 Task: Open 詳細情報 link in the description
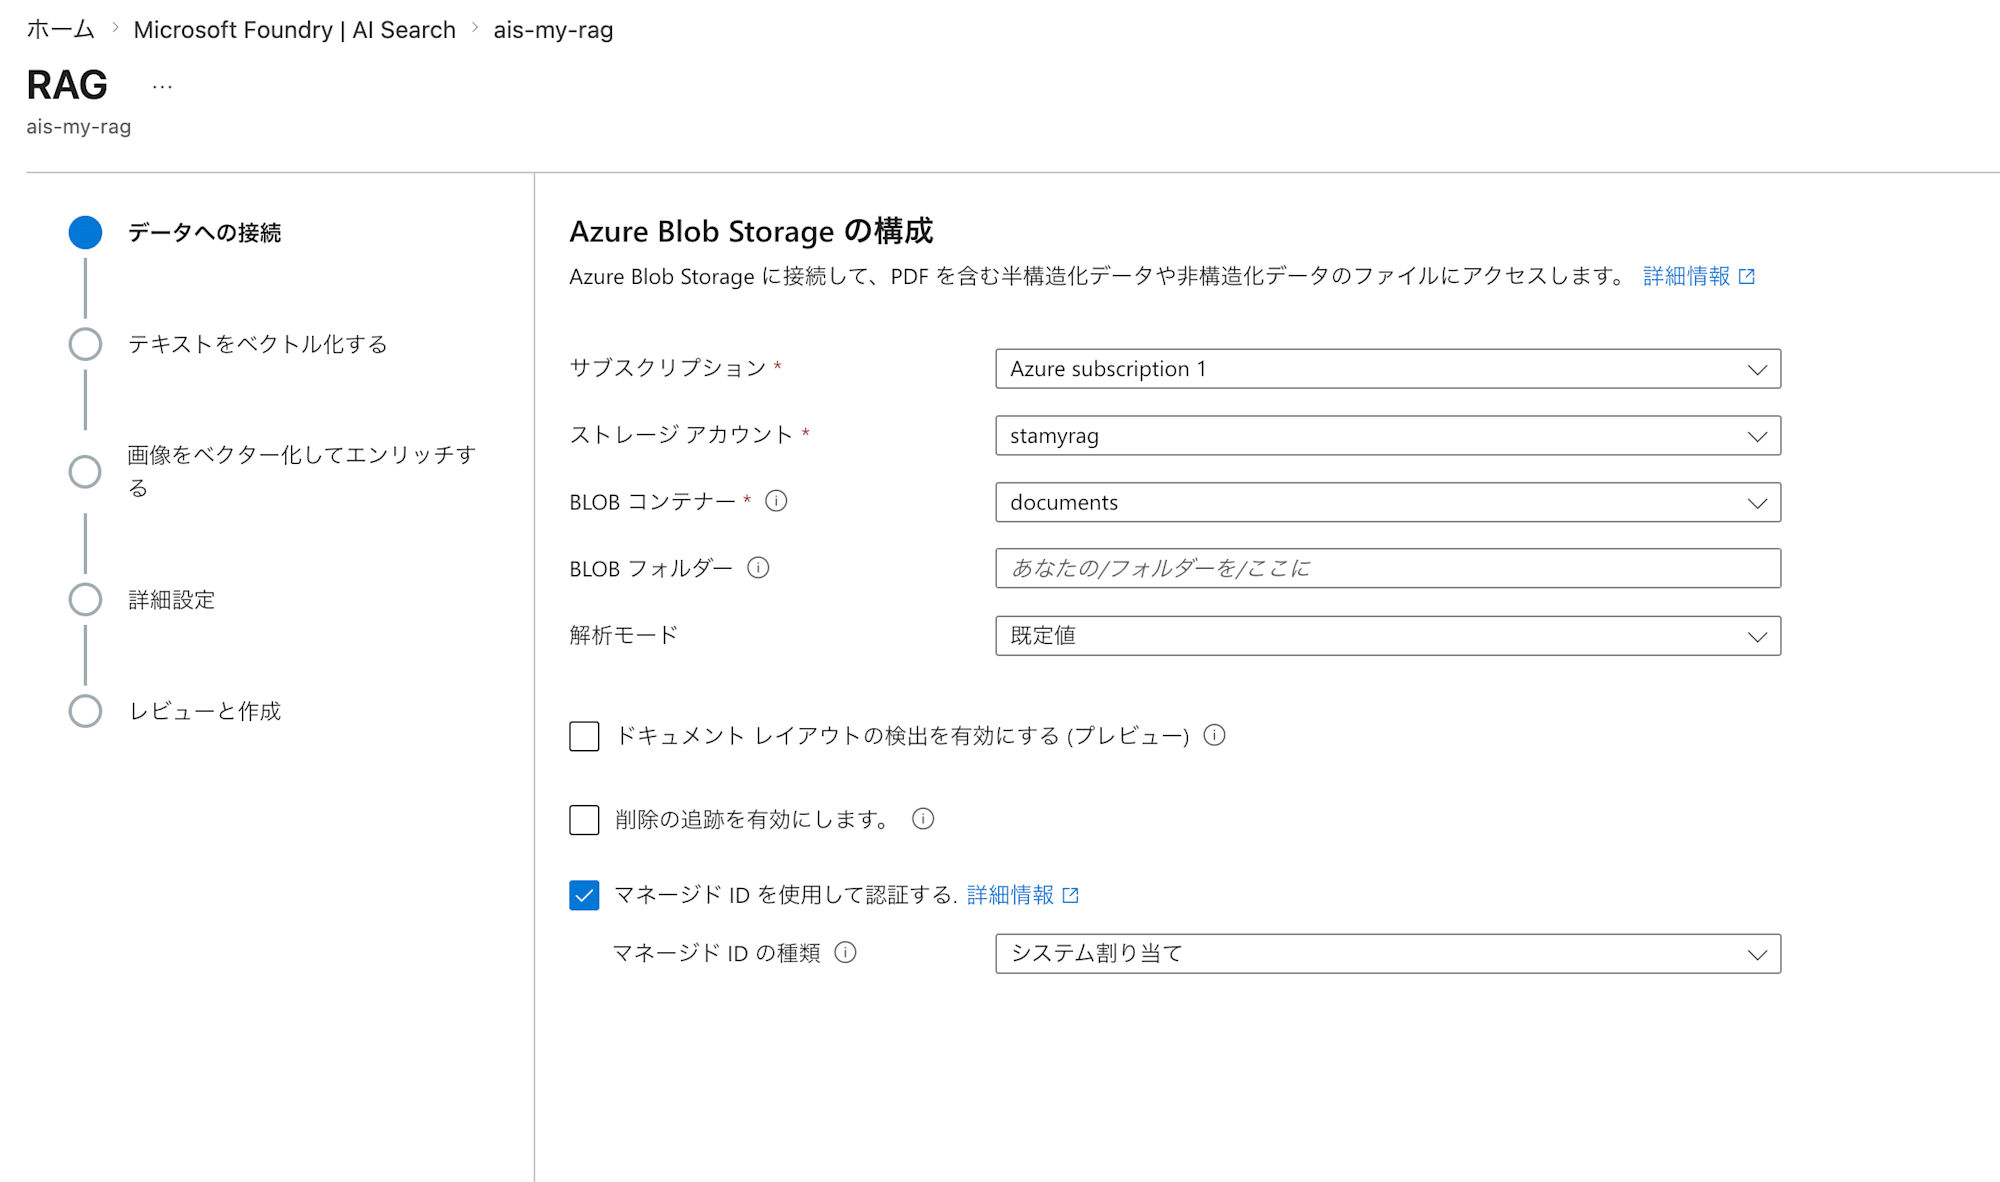tap(1686, 276)
